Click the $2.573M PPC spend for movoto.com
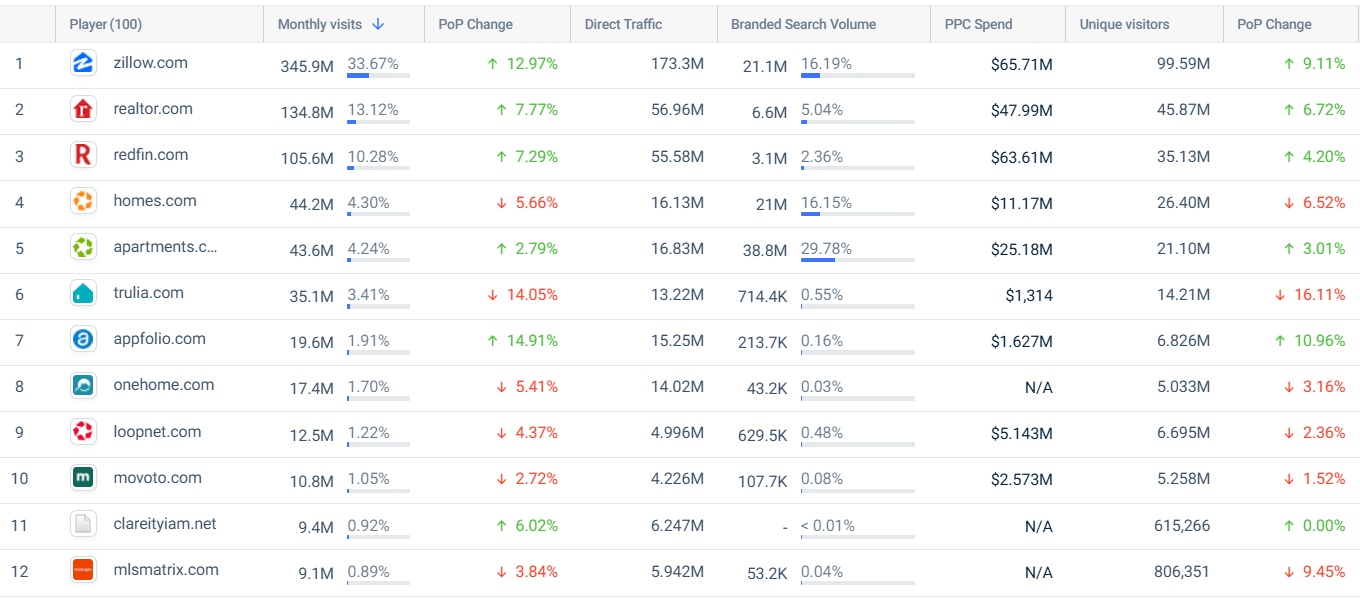 [x=1021, y=480]
